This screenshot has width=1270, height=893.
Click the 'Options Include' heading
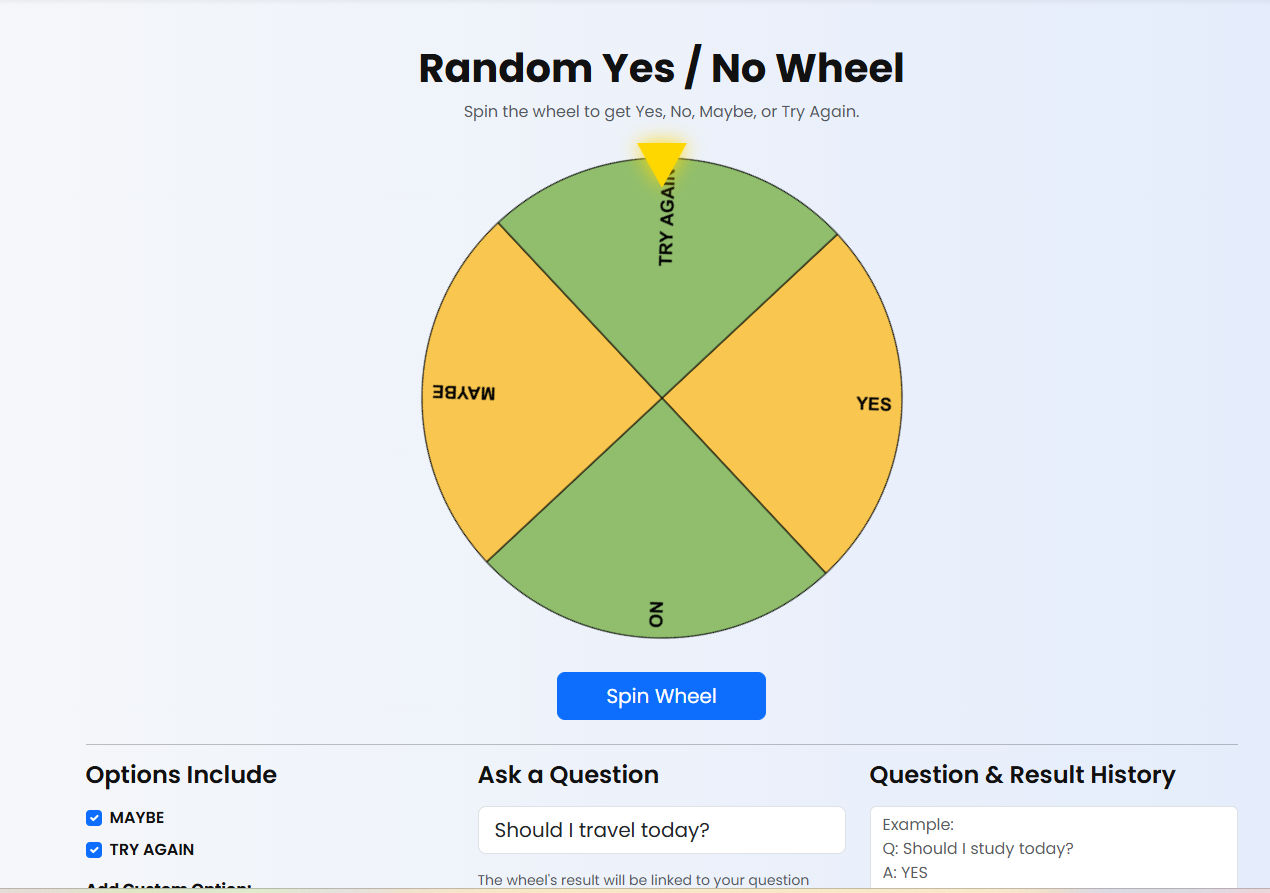click(x=180, y=774)
